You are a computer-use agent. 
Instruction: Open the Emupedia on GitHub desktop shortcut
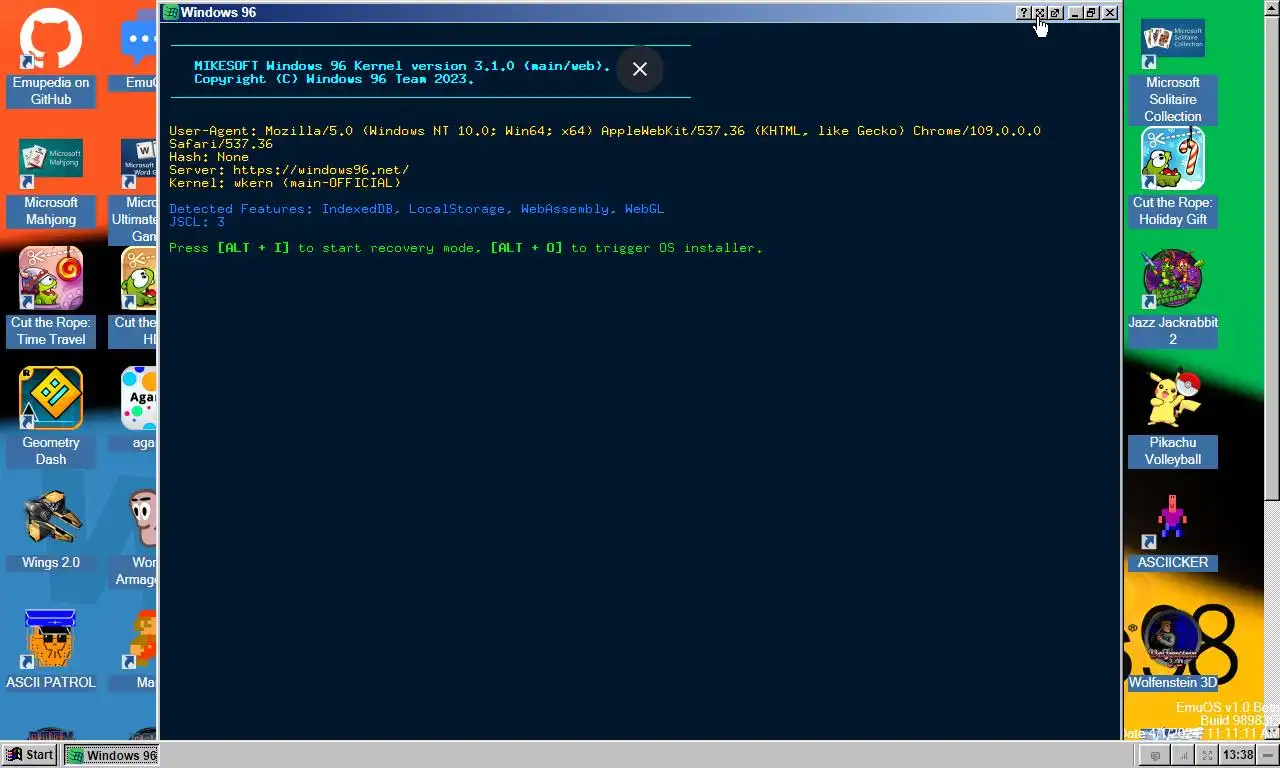pyautogui.click(x=50, y=56)
